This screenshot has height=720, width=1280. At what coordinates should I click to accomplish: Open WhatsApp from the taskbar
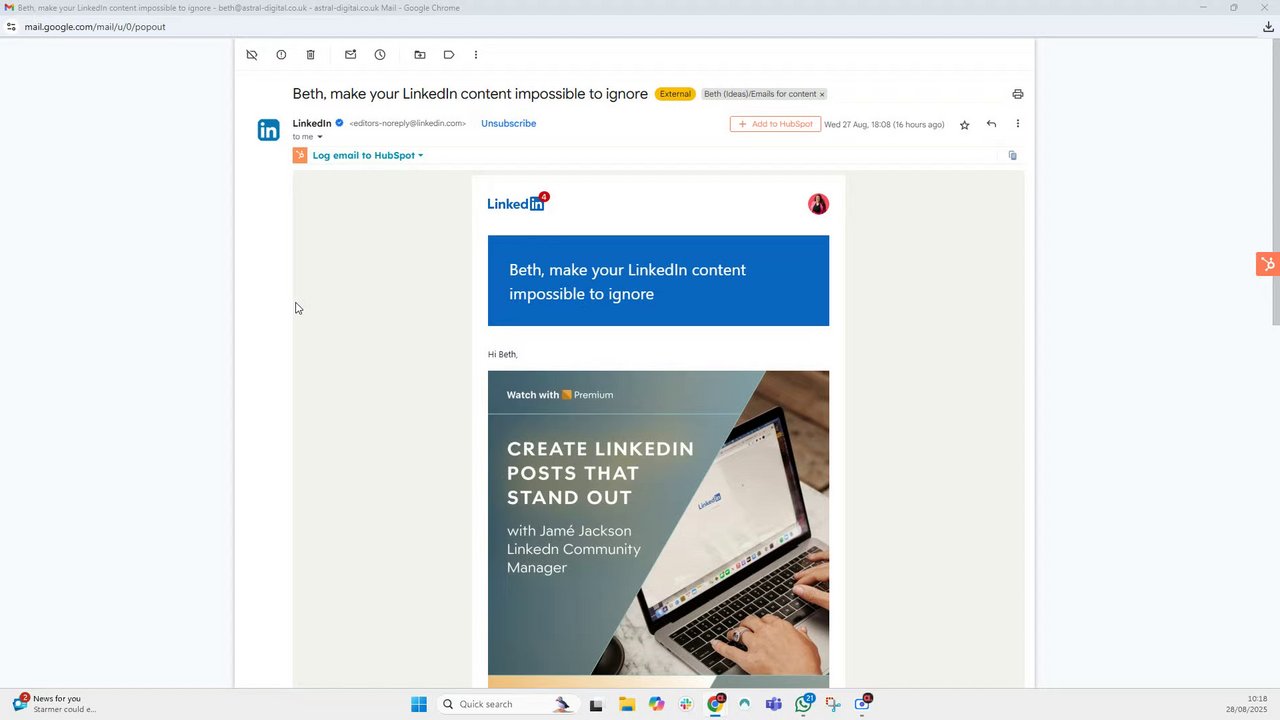(804, 704)
